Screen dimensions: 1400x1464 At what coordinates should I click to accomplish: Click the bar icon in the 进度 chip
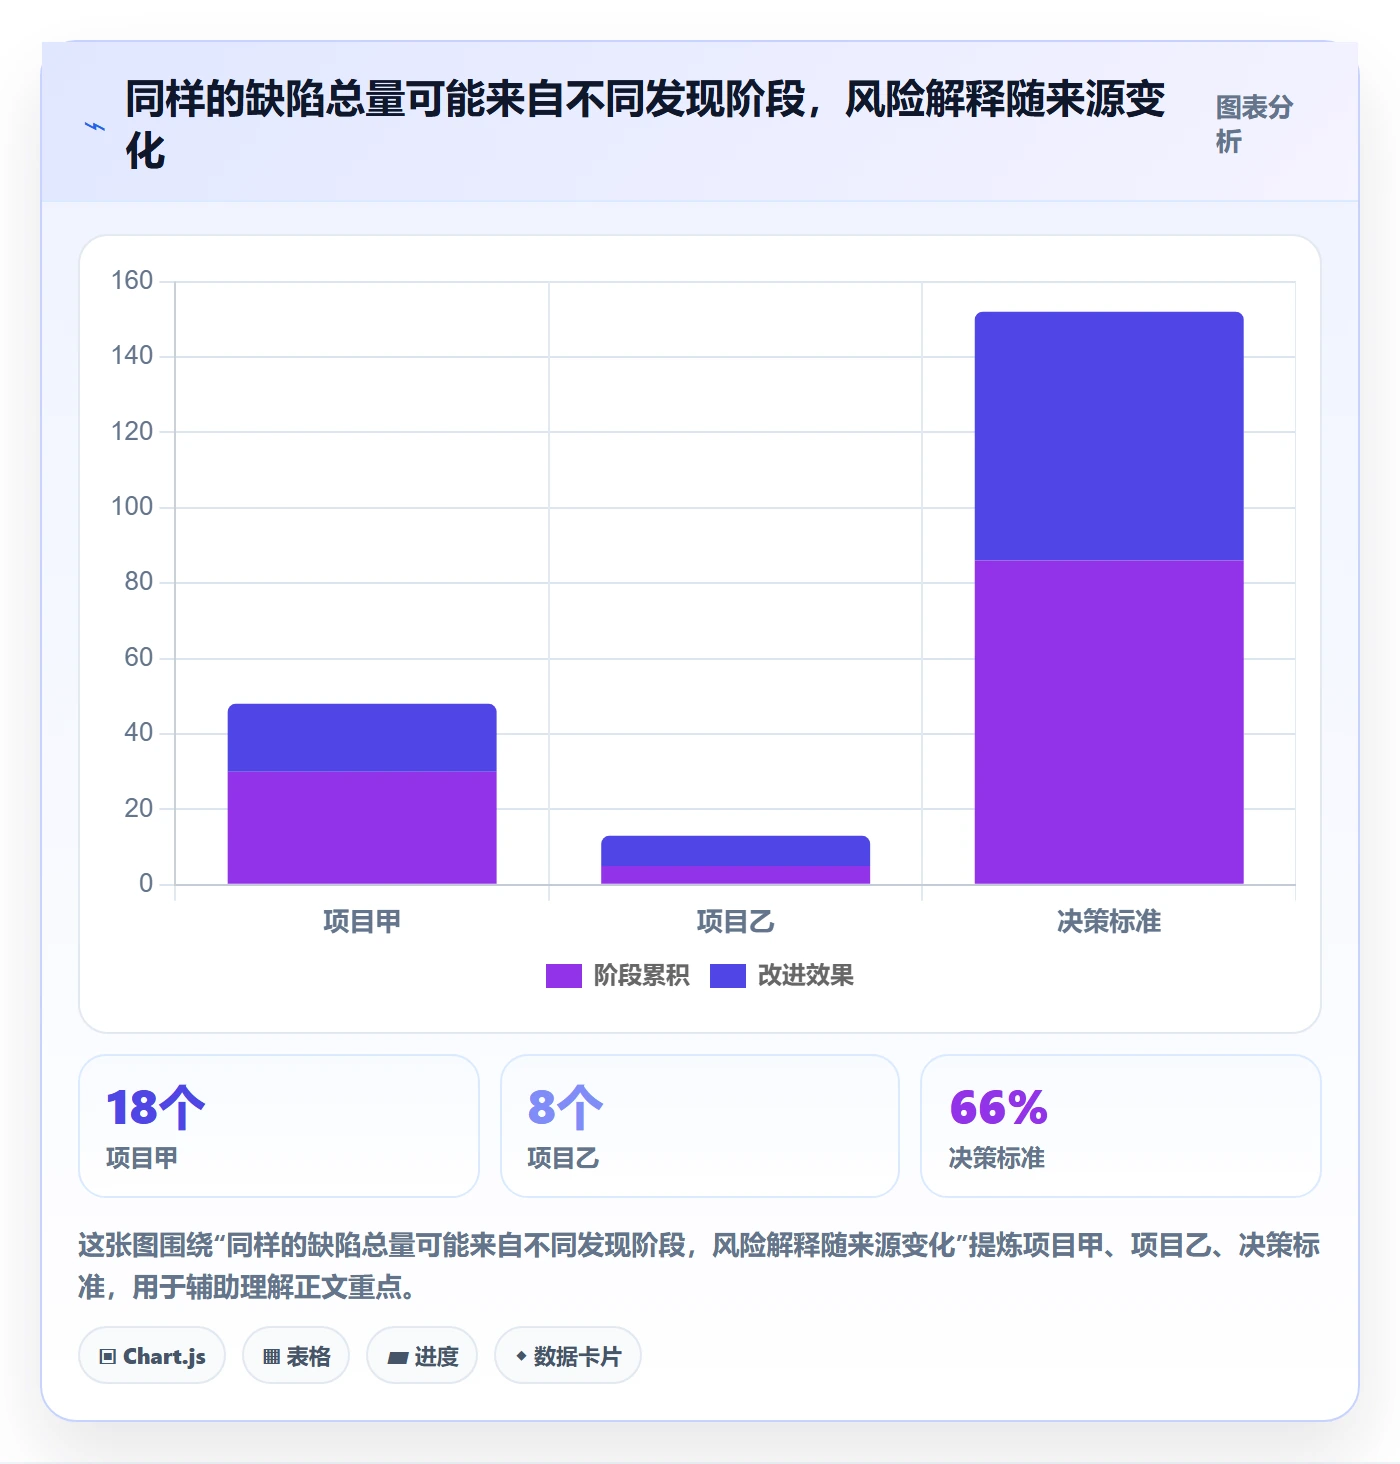tap(398, 1357)
